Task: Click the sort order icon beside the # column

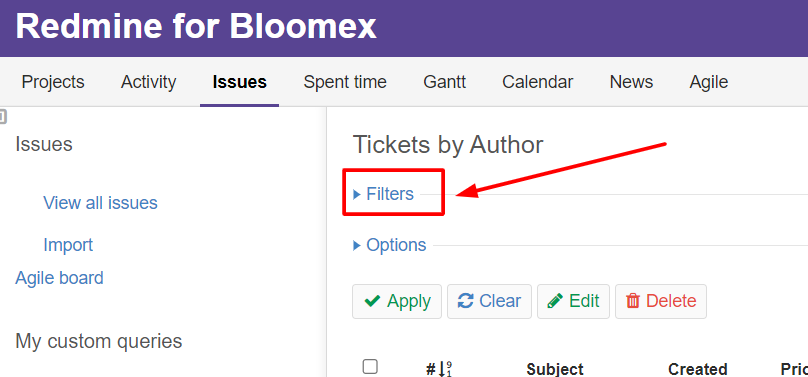Action: 445,368
